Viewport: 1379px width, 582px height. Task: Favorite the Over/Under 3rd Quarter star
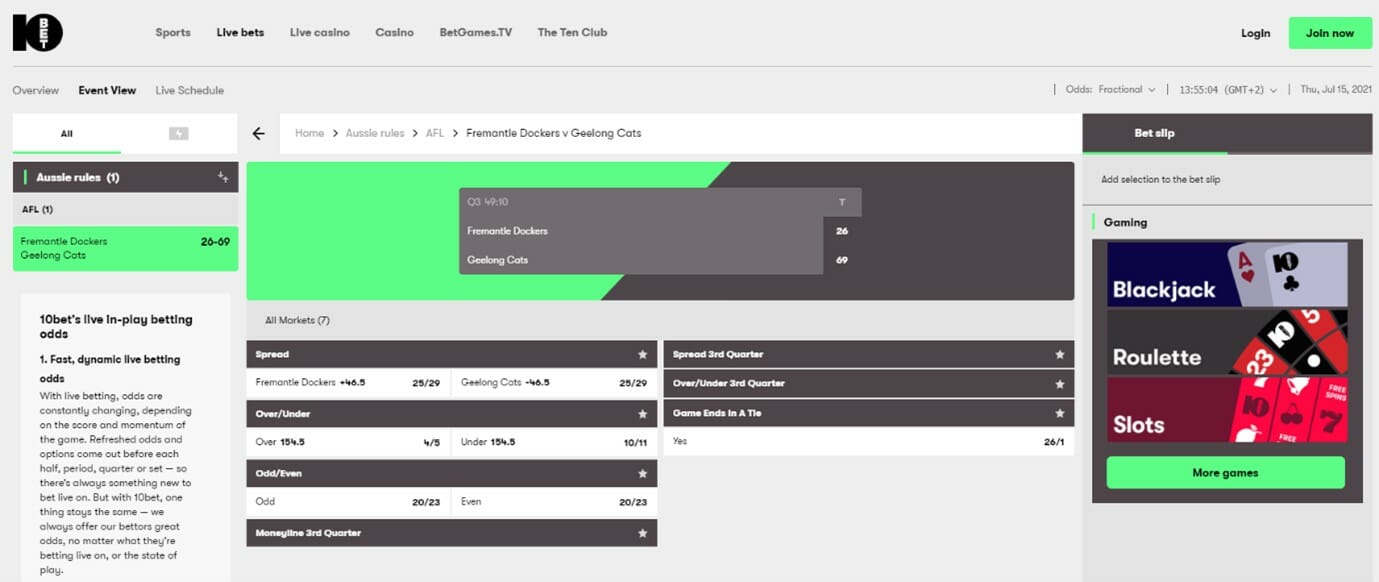pyautogui.click(x=1060, y=383)
